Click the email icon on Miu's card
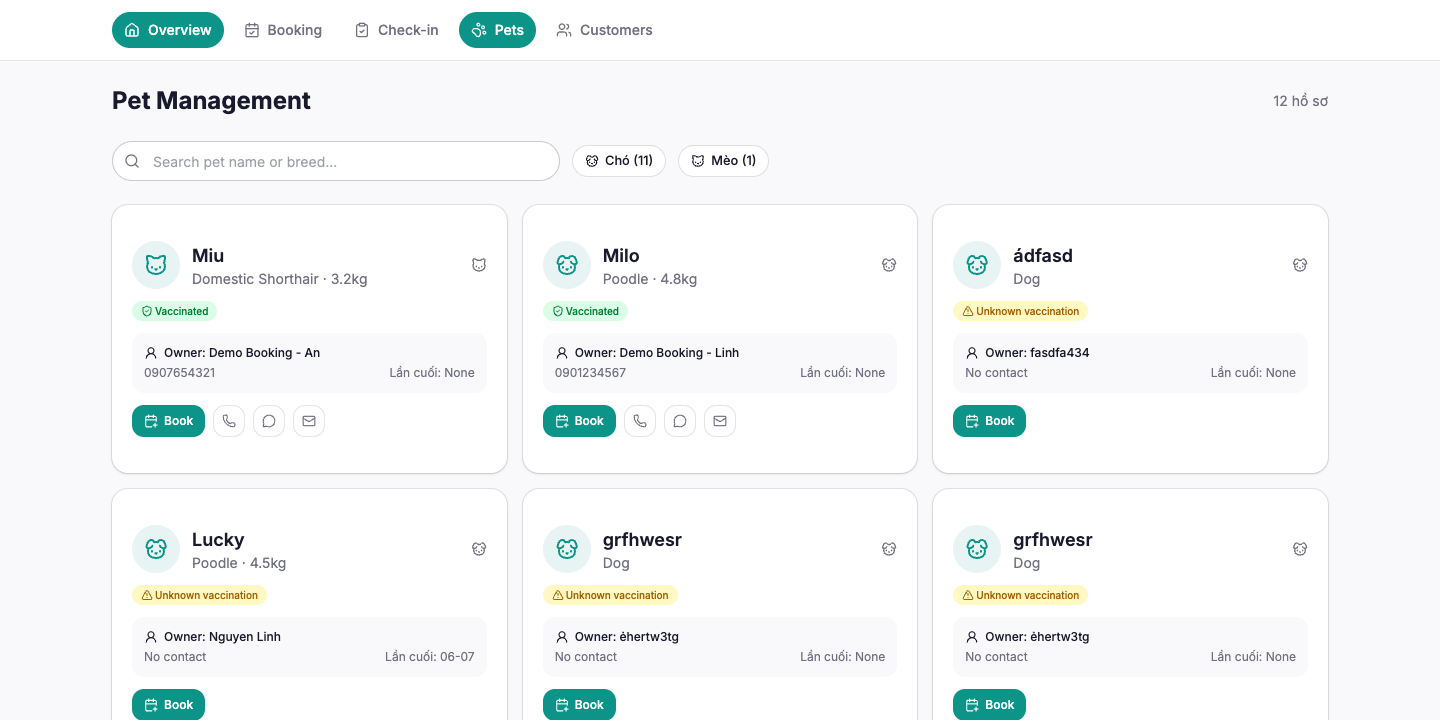This screenshot has width=1440, height=720. point(309,421)
